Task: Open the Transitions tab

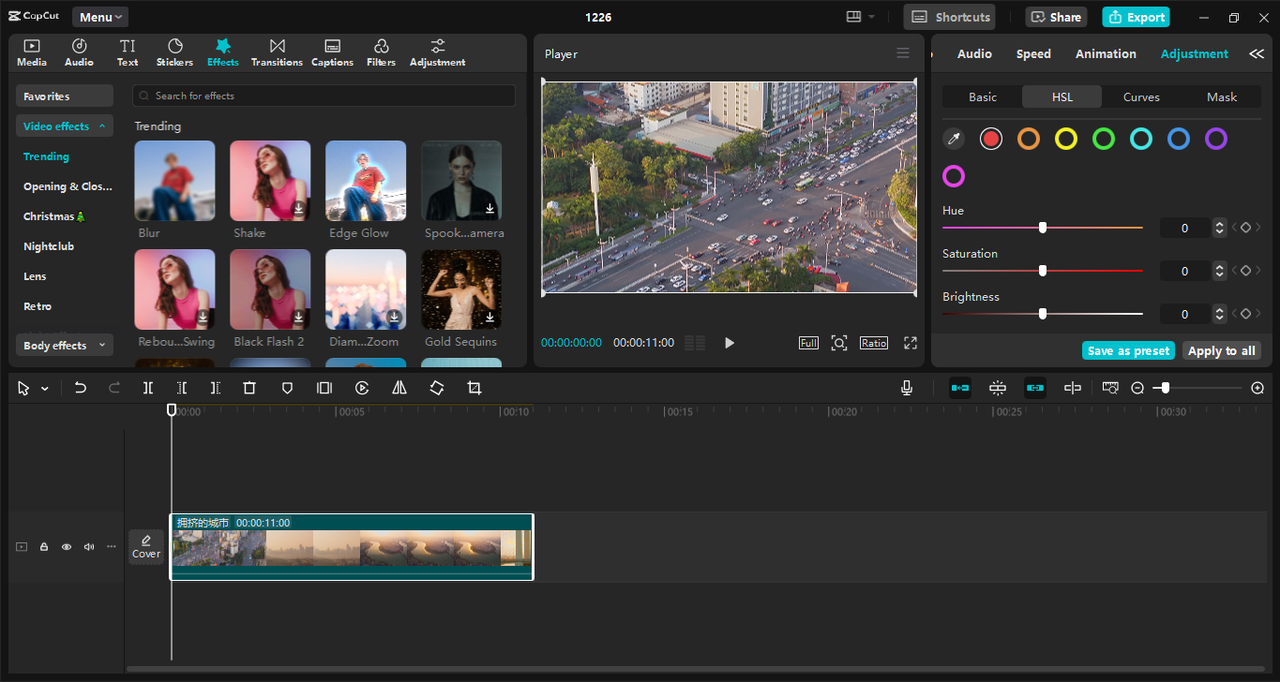Action: click(x=276, y=52)
